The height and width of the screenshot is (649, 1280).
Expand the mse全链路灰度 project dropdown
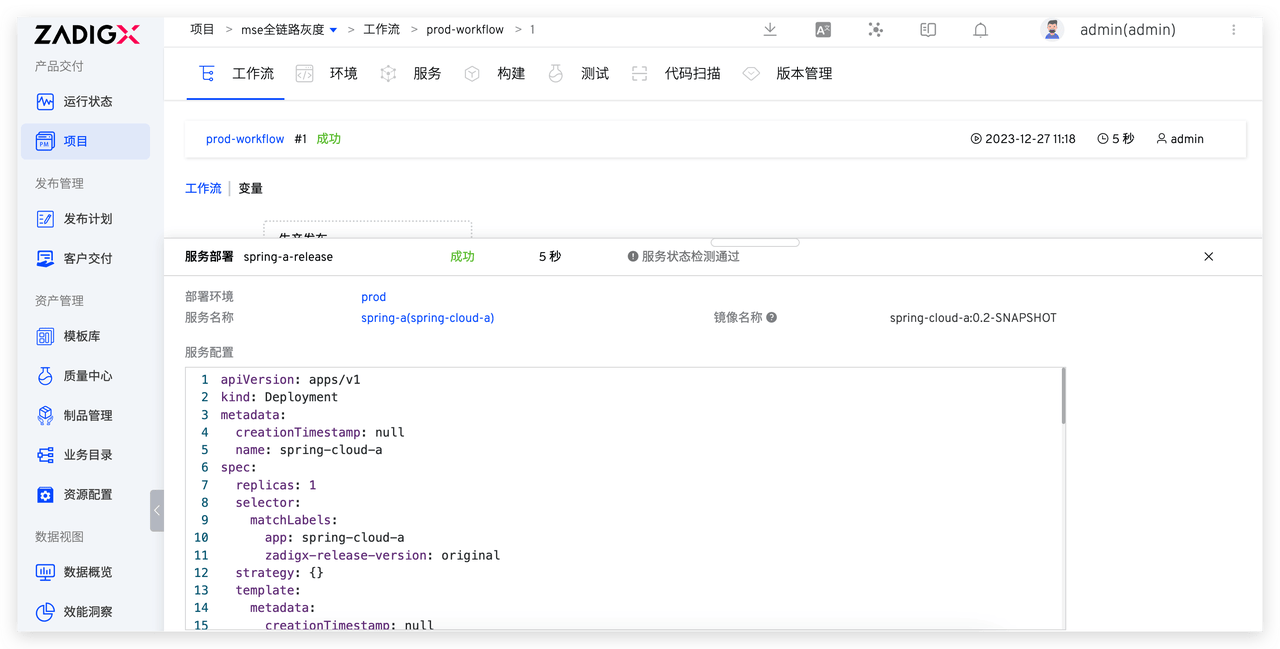[335, 29]
